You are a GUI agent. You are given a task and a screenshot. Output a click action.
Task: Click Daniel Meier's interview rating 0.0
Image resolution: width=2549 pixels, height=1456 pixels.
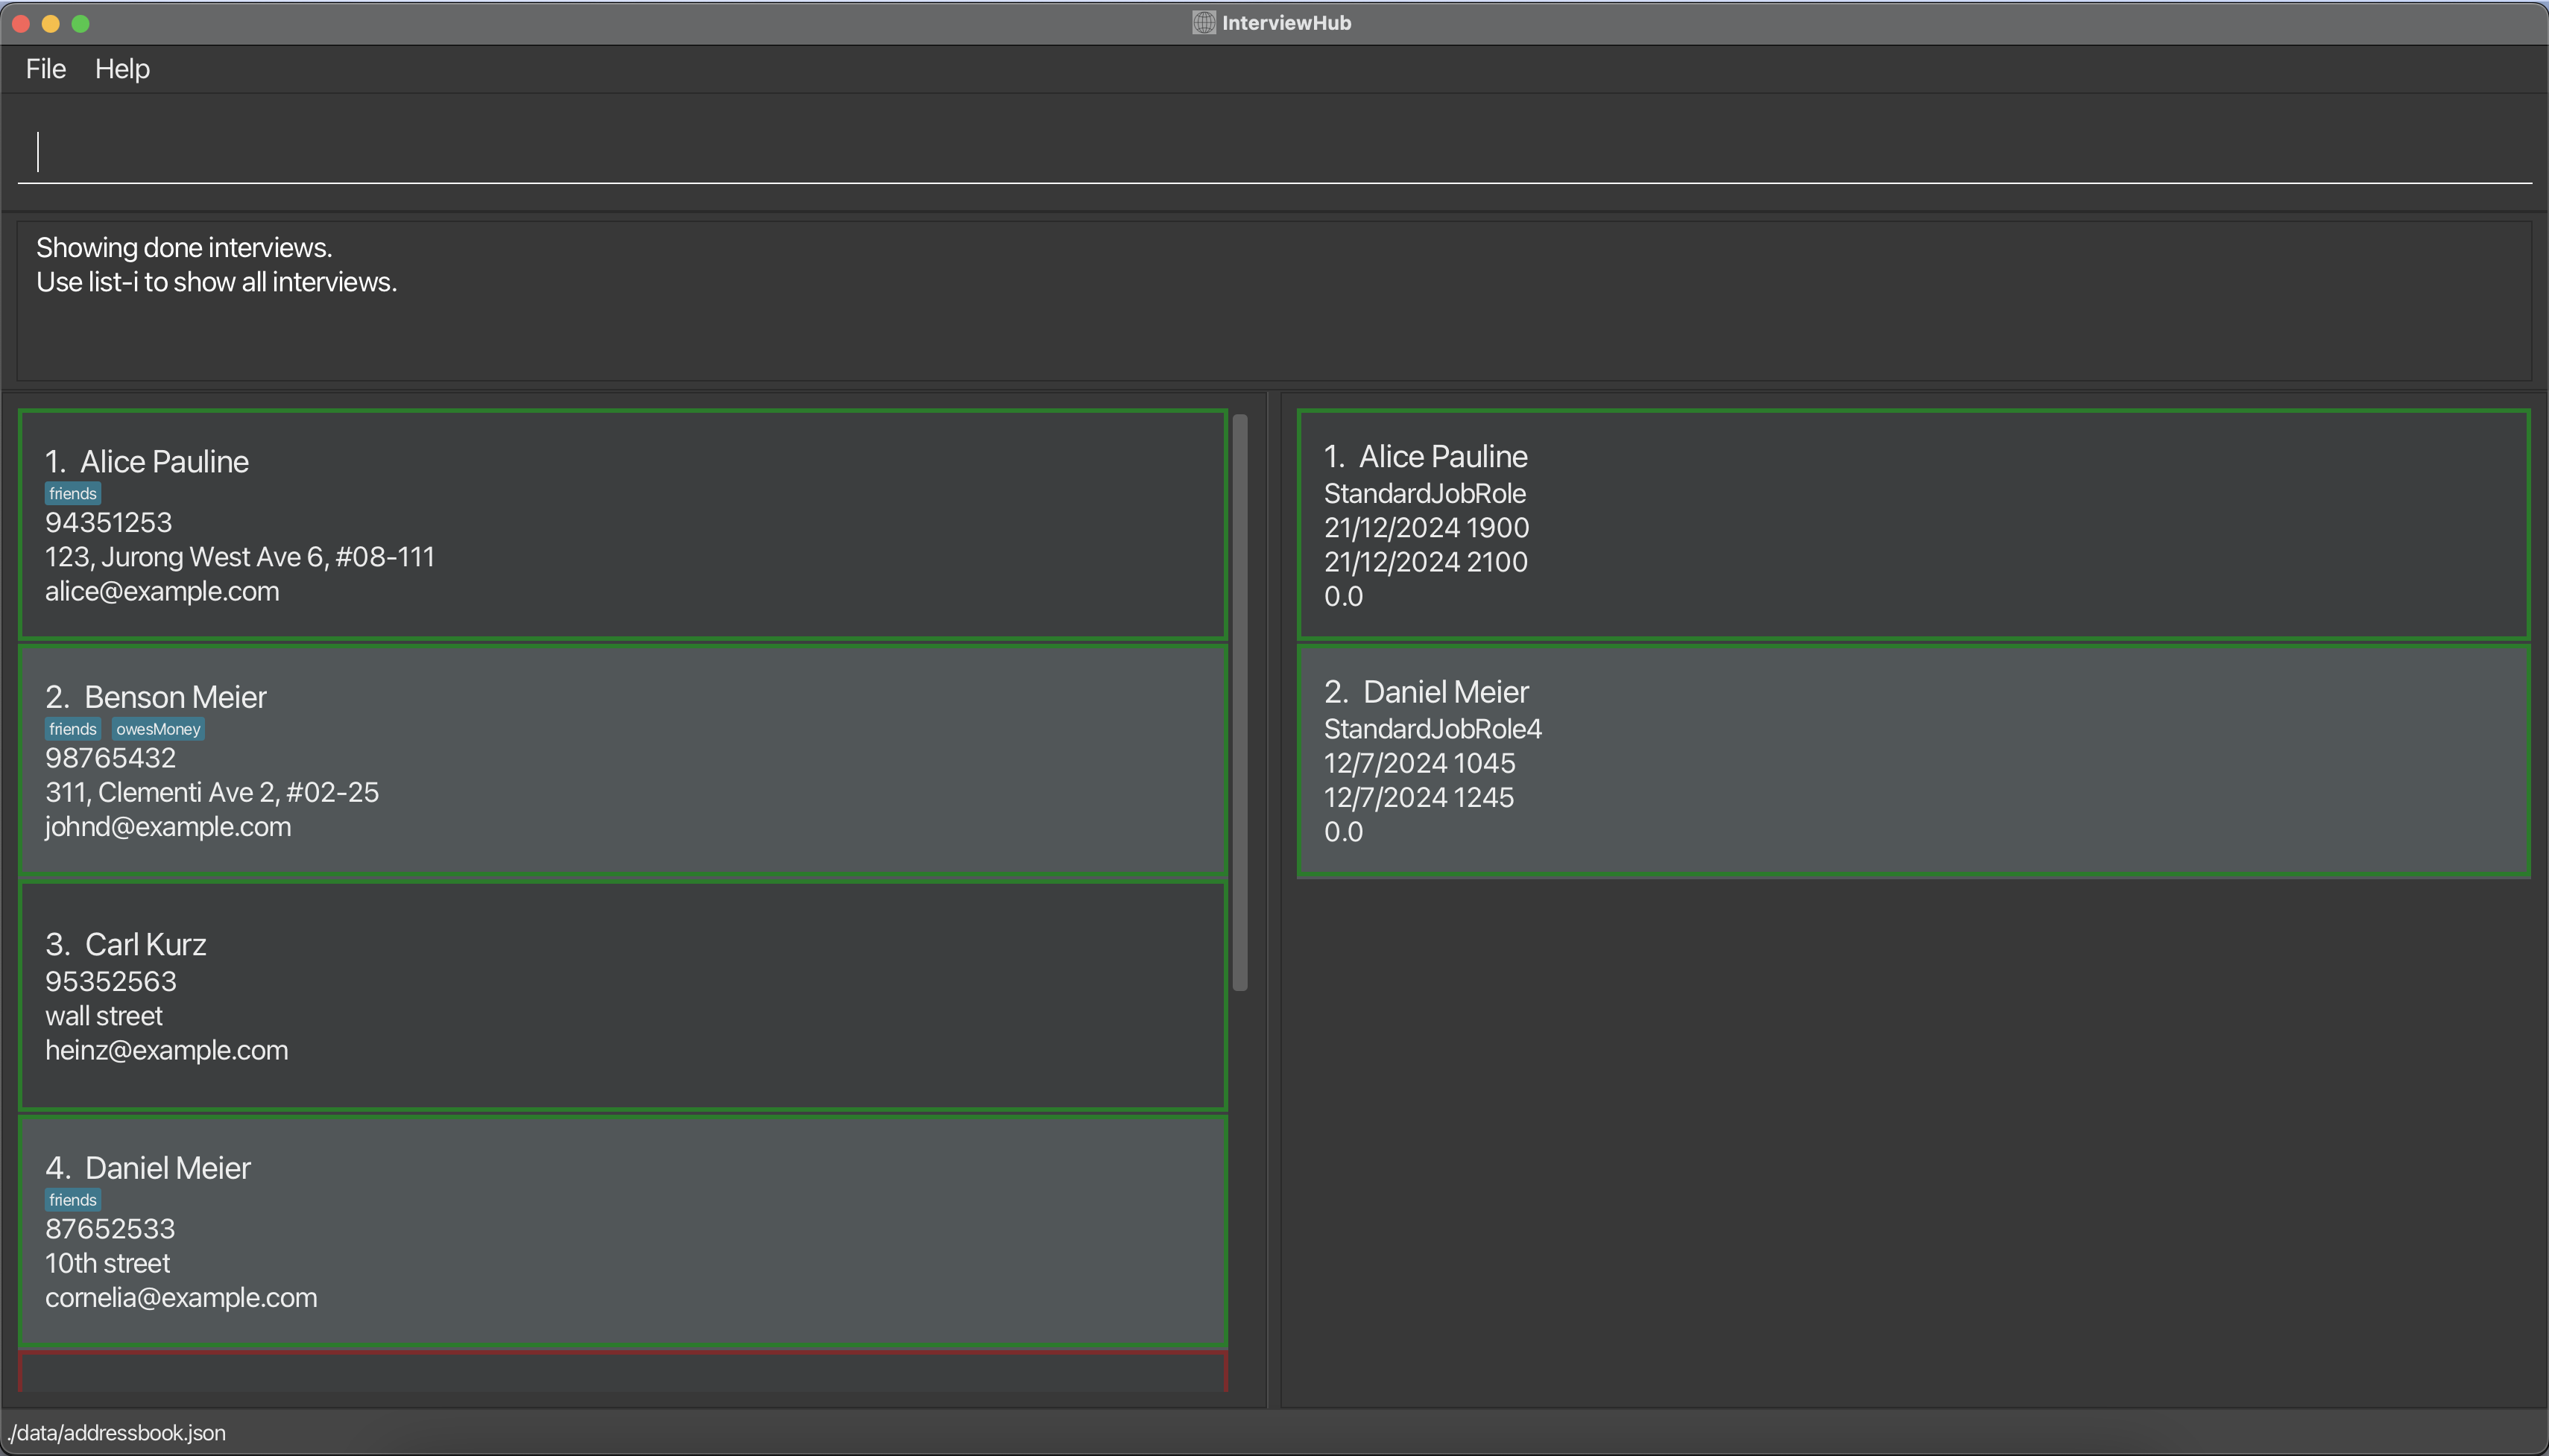pyautogui.click(x=1343, y=832)
